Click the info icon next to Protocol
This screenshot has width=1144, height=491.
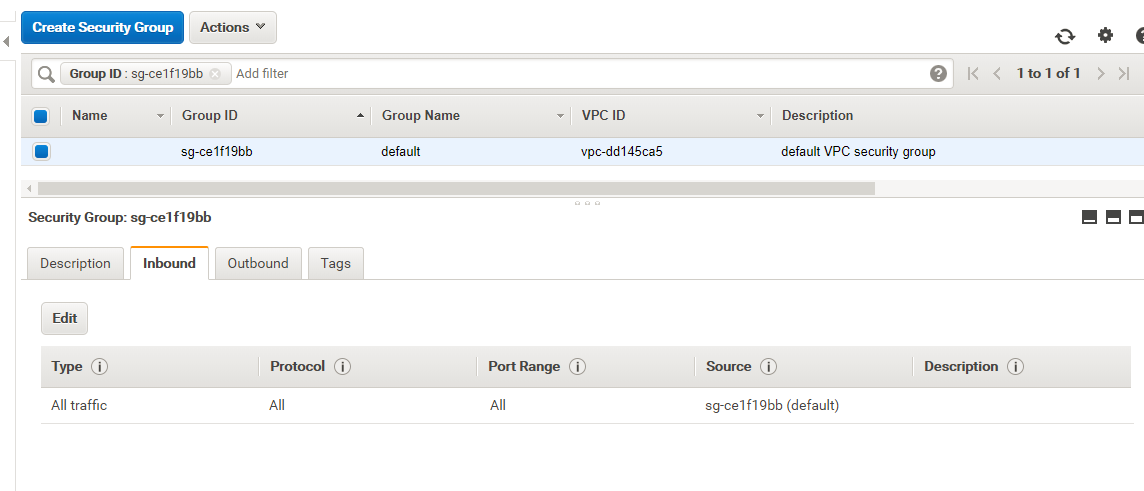pos(342,367)
